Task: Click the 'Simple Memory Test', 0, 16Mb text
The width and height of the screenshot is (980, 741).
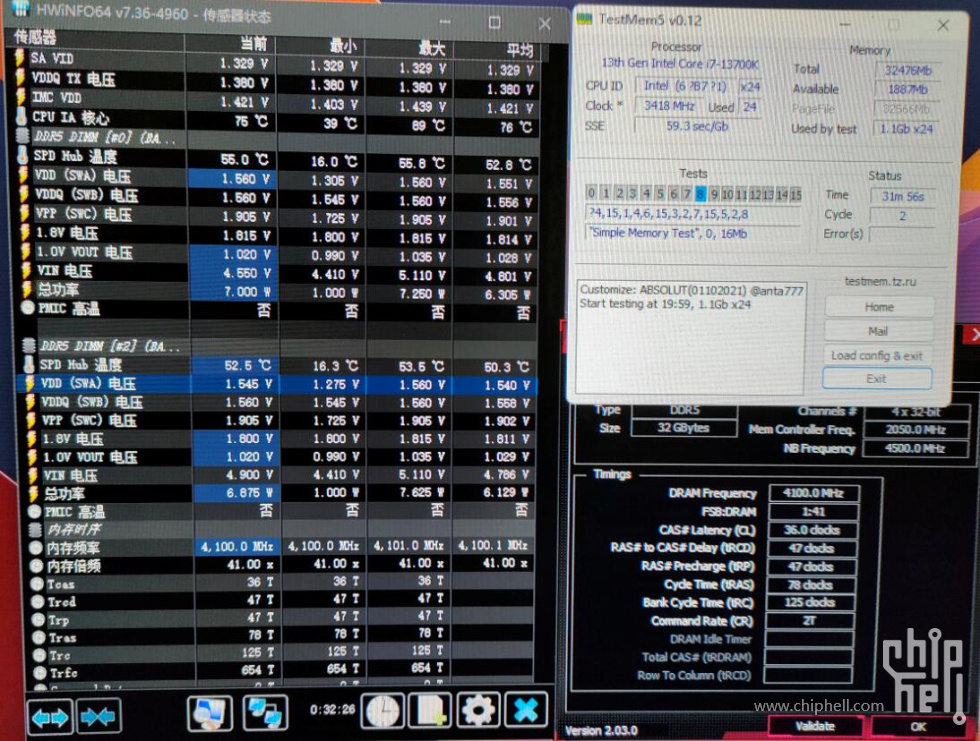Action: [668, 233]
